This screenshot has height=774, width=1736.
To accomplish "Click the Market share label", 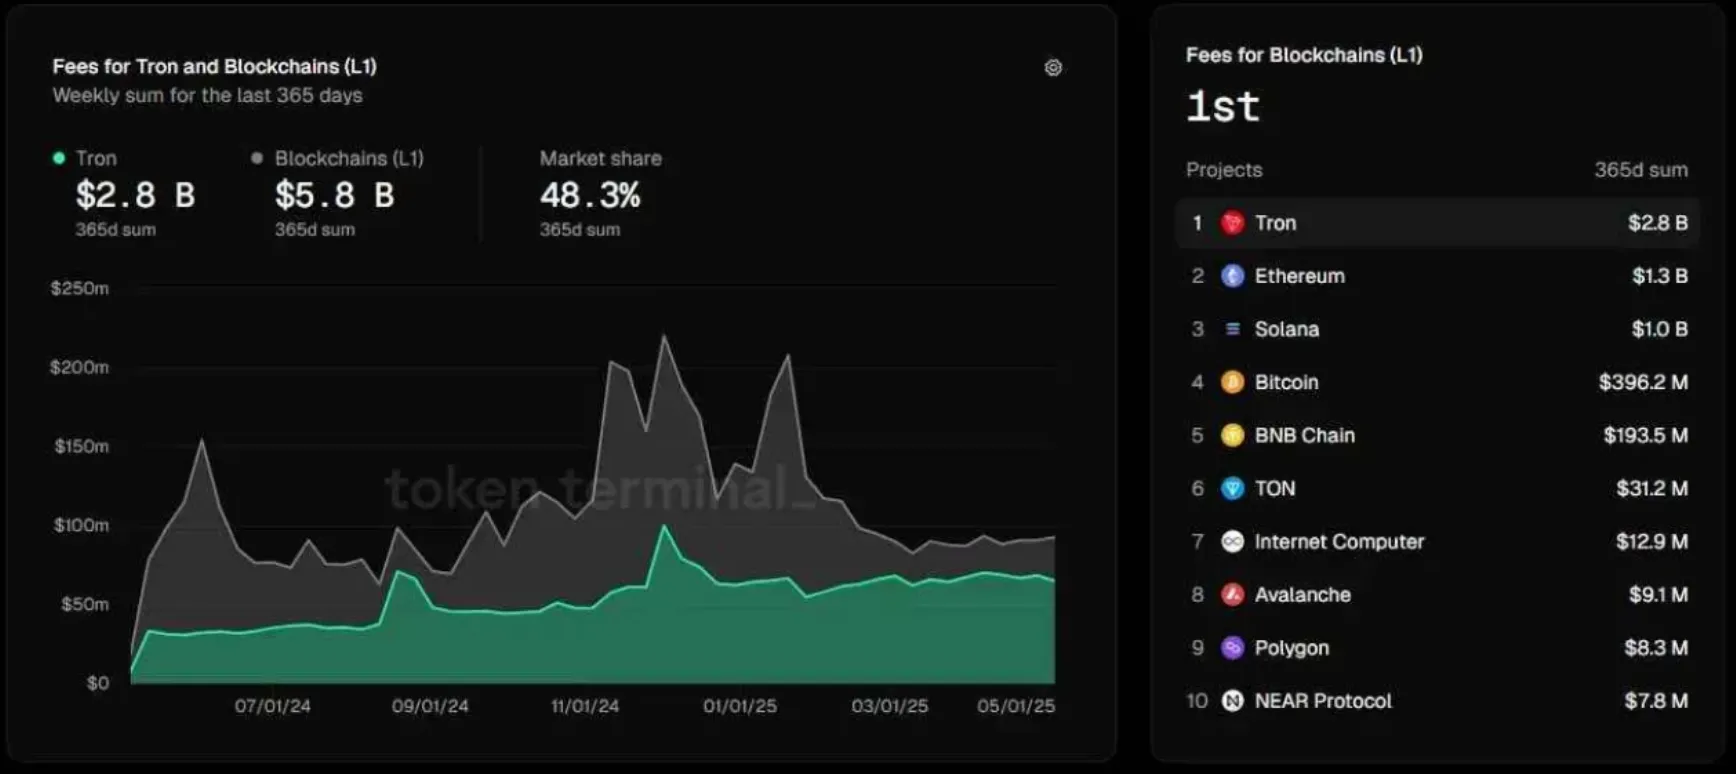I will 600,158.
